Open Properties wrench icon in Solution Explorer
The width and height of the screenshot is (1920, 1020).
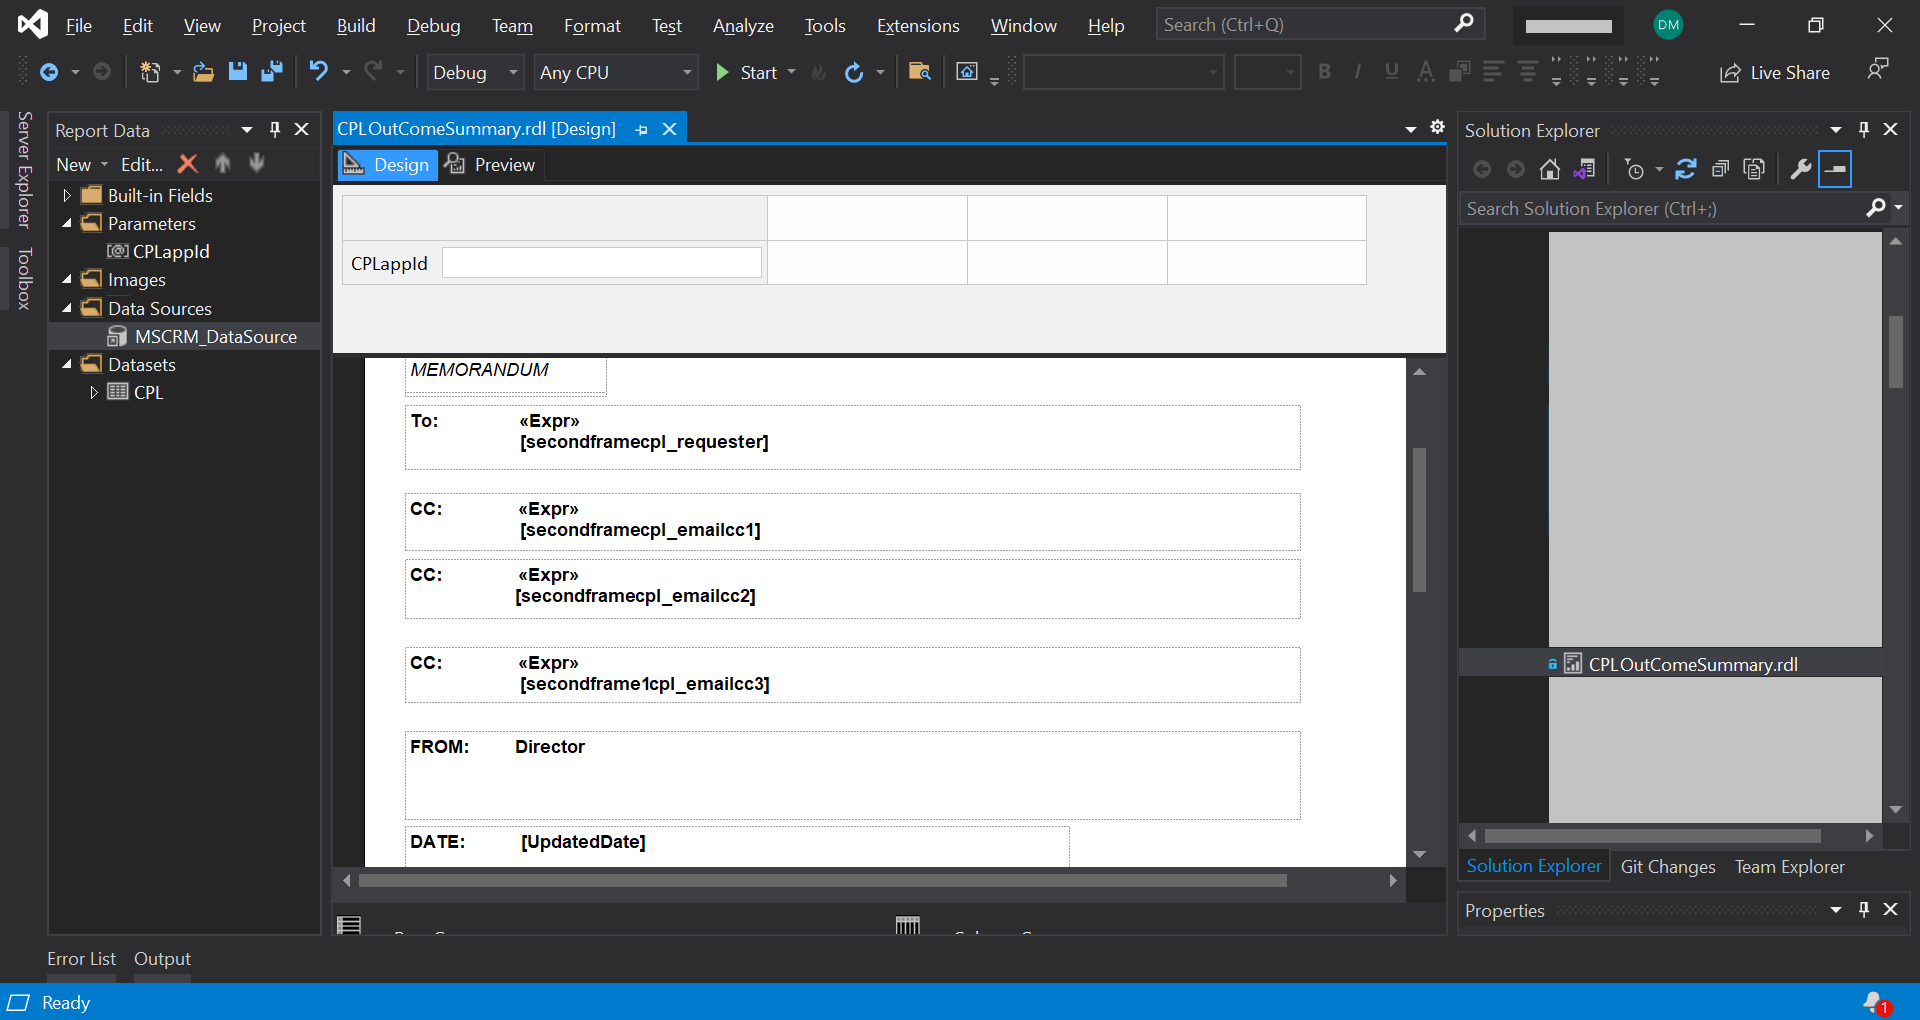1801,170
